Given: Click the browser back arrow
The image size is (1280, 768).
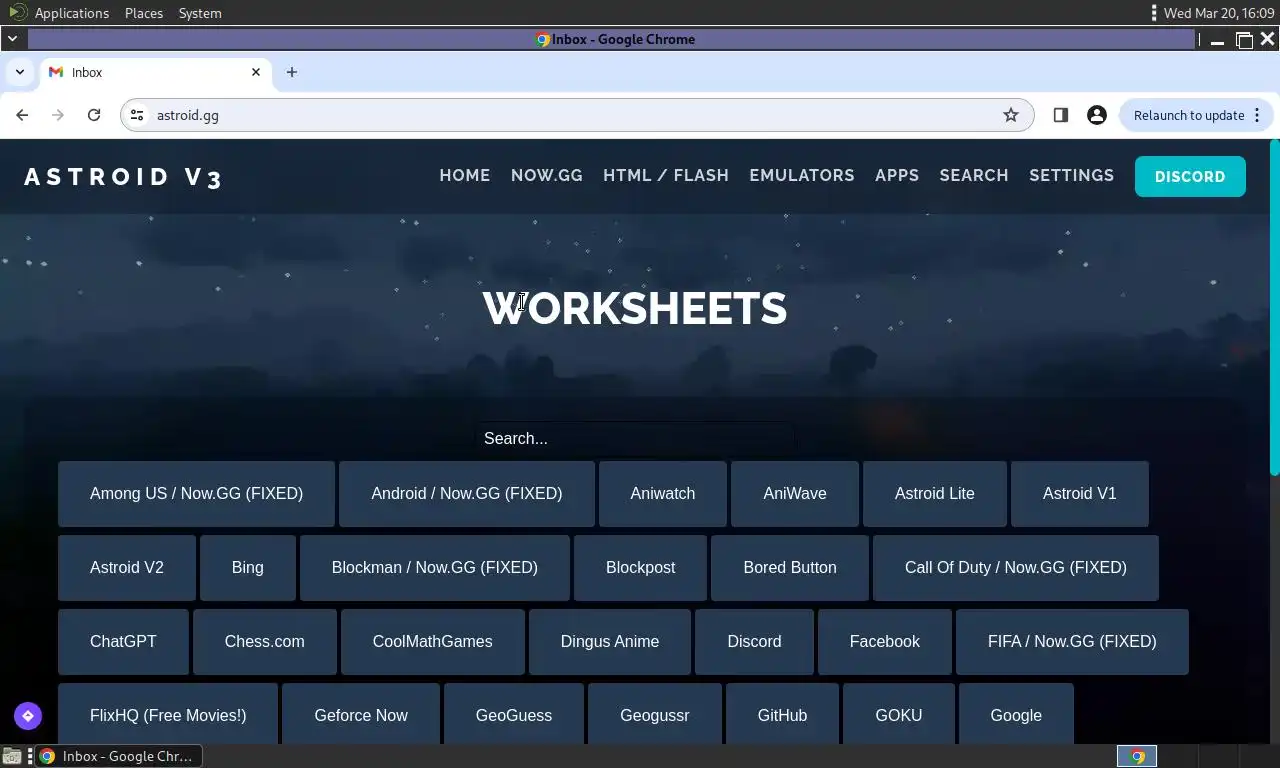Looking at the screenshot, I should tap(22, 115).
